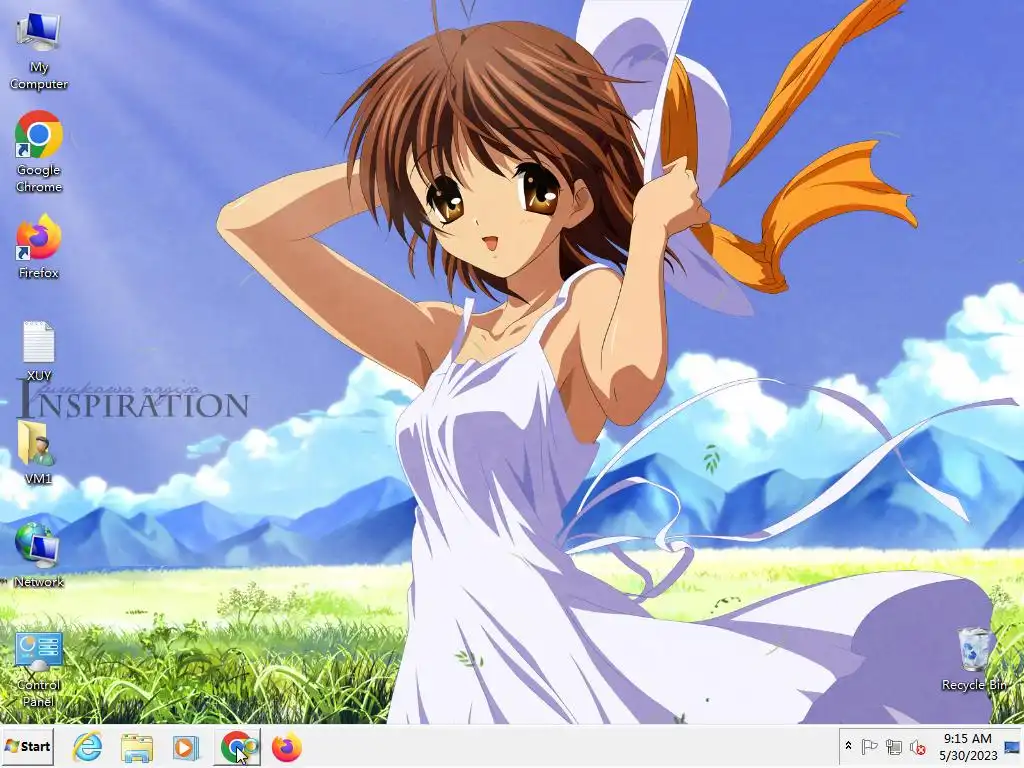Launch Windows Media Player from the taskbar
Viewport: 1024px width, 768px height.
(x=185, y=746)
